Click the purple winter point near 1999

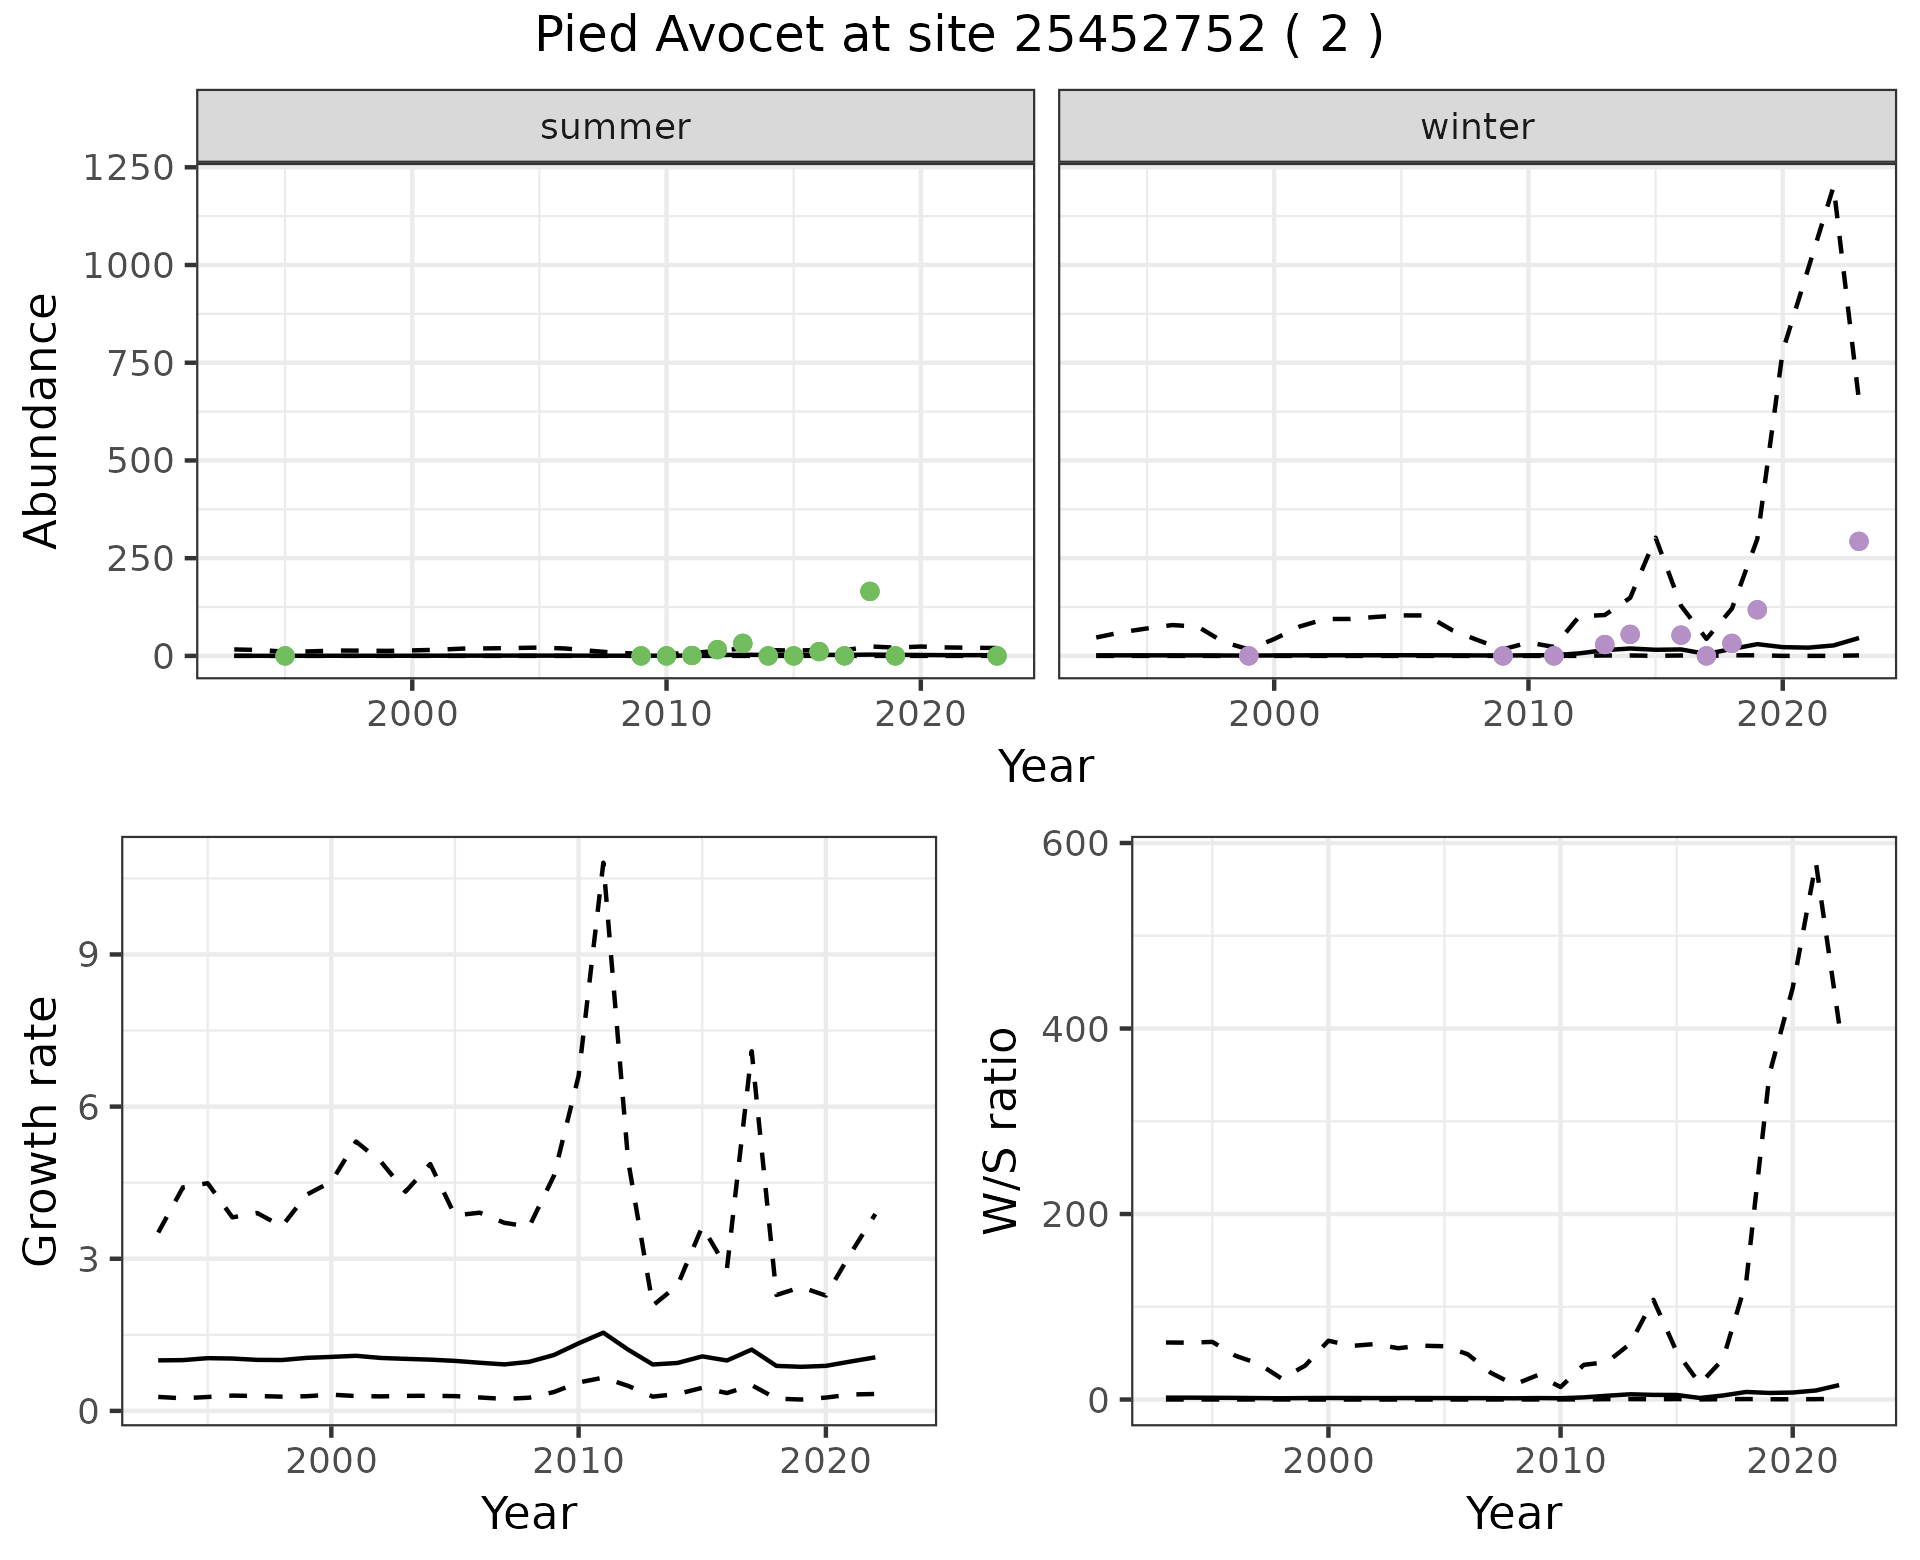point(1248,656)
